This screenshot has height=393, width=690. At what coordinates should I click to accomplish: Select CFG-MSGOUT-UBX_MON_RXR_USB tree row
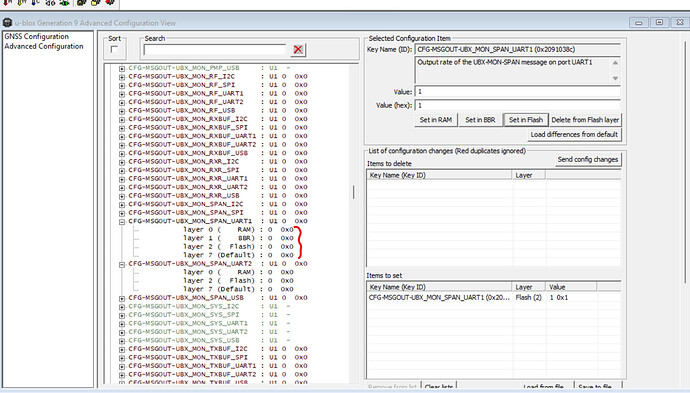point(218,196)
